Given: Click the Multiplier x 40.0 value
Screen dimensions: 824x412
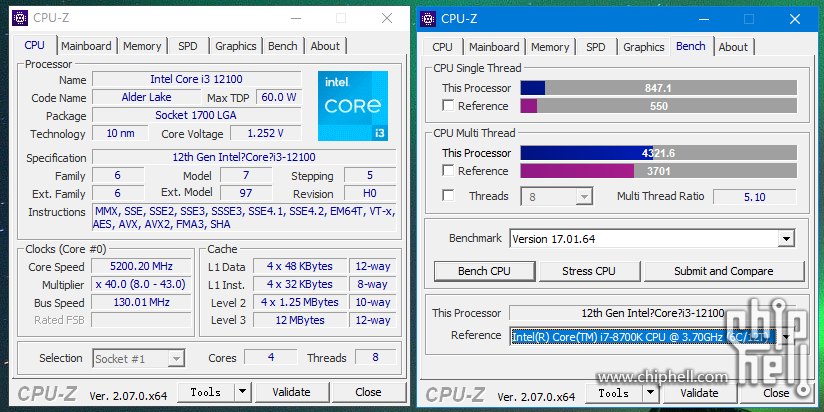Looking at the screenshot, I should coord(141,284).
